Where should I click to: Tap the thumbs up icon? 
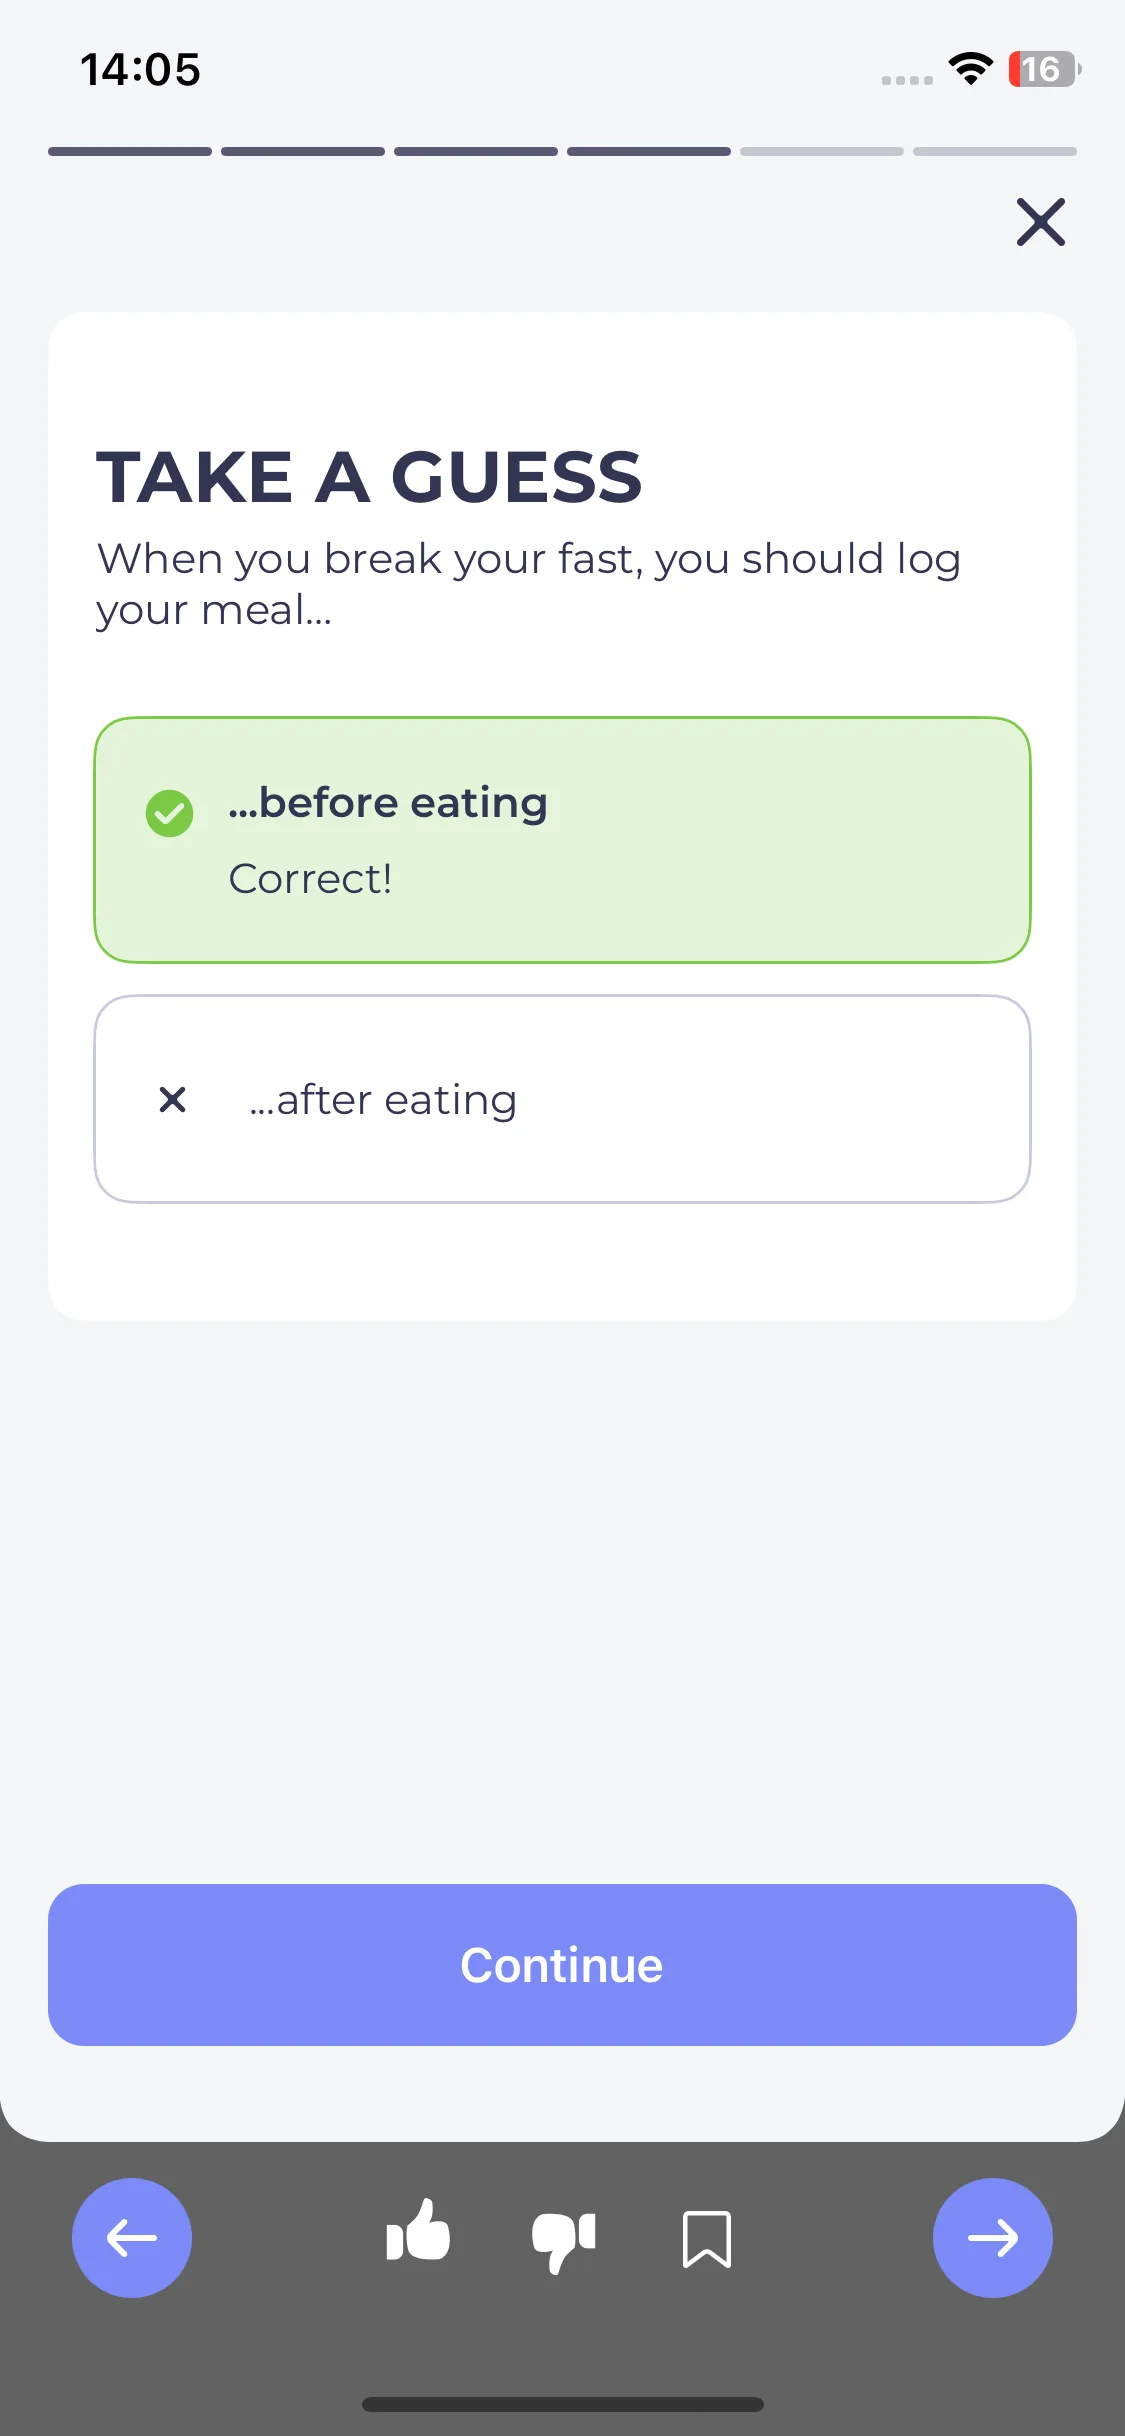418,2231
